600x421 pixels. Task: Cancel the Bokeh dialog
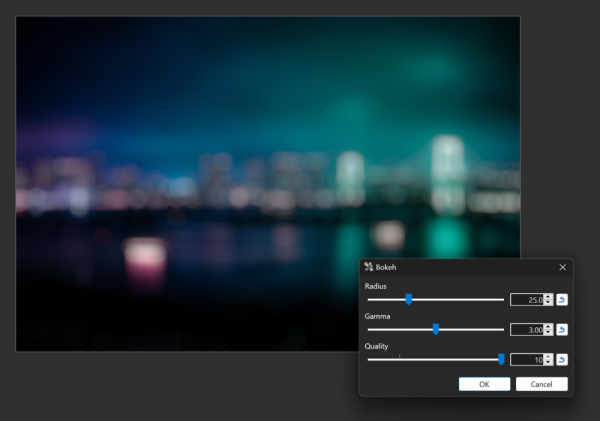[x=541, y=384]
